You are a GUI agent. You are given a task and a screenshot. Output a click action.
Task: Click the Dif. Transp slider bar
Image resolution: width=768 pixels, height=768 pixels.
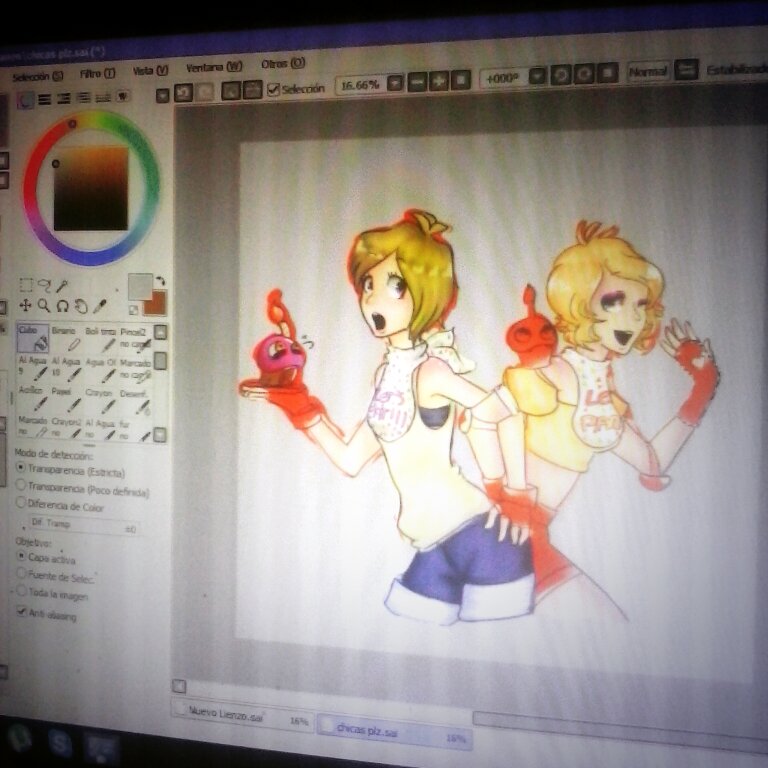coord(83,526)
